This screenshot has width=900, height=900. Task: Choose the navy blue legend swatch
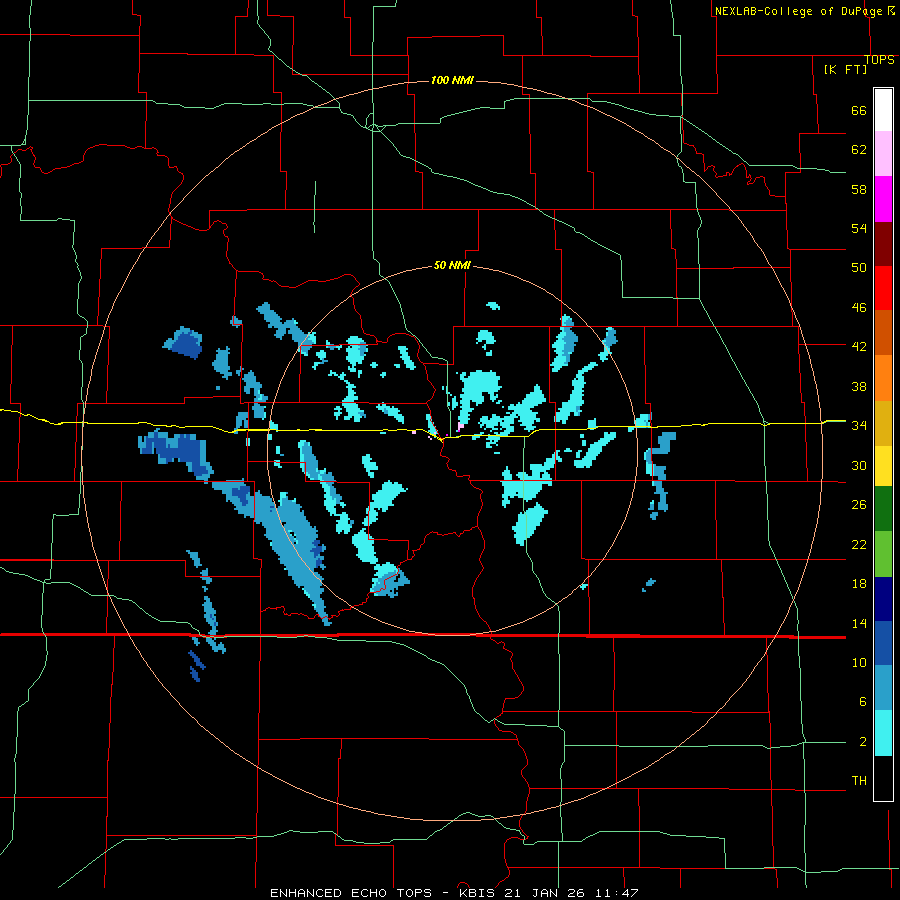point(883,599)
